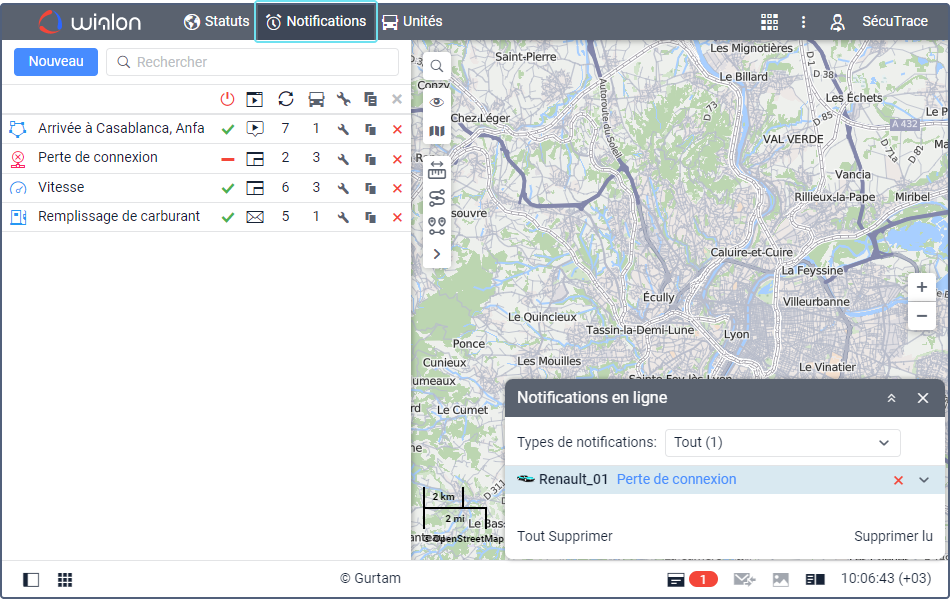
Task: Open the bottom bar menu grid icon
Action: click(x=65, y=580)
